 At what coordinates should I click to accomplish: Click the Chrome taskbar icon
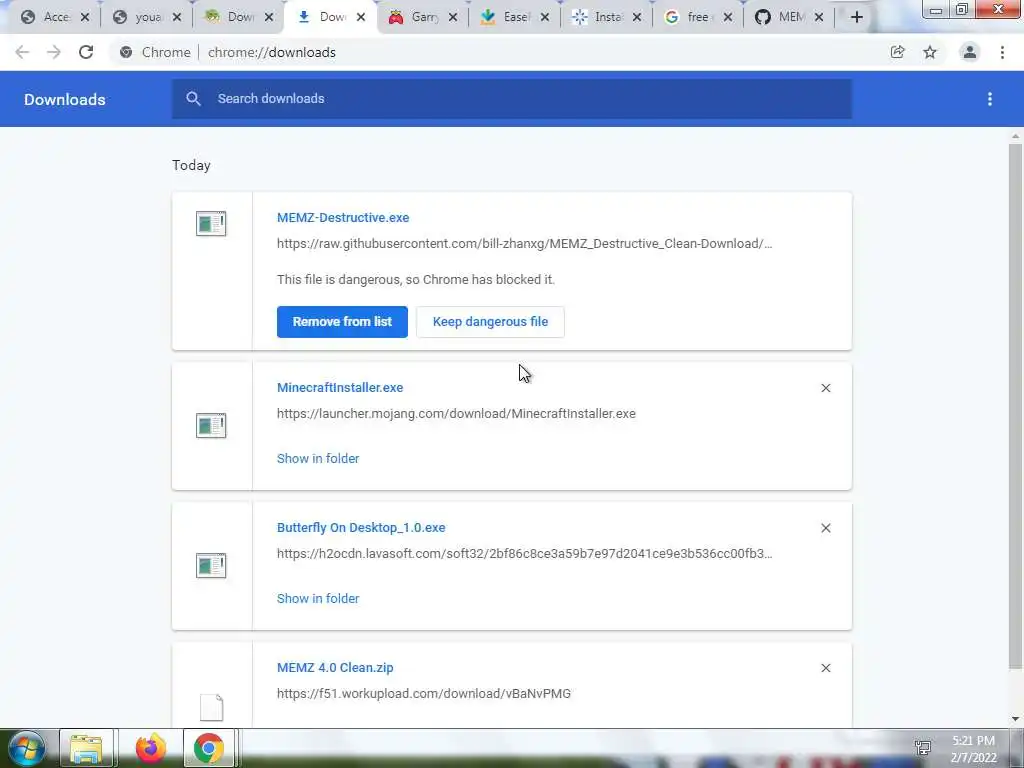click(x=208, y=748)
